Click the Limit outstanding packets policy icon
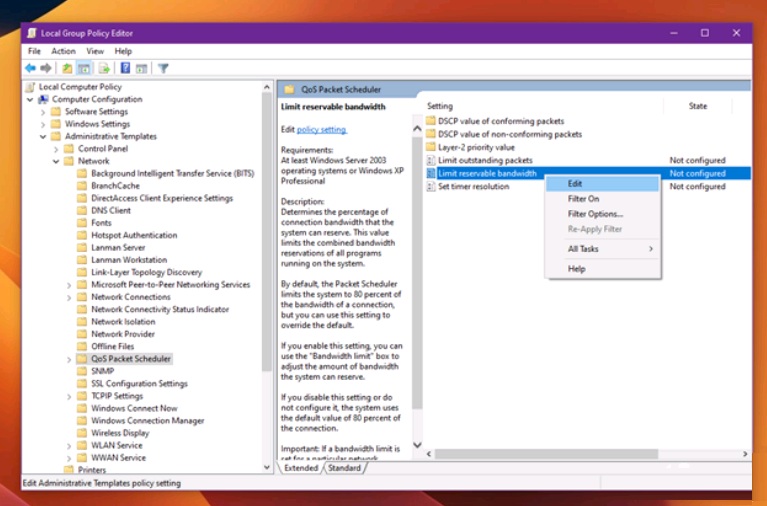The width and height of the screenshot is (767, 506). pyautogui.click(x=430, y=161)
